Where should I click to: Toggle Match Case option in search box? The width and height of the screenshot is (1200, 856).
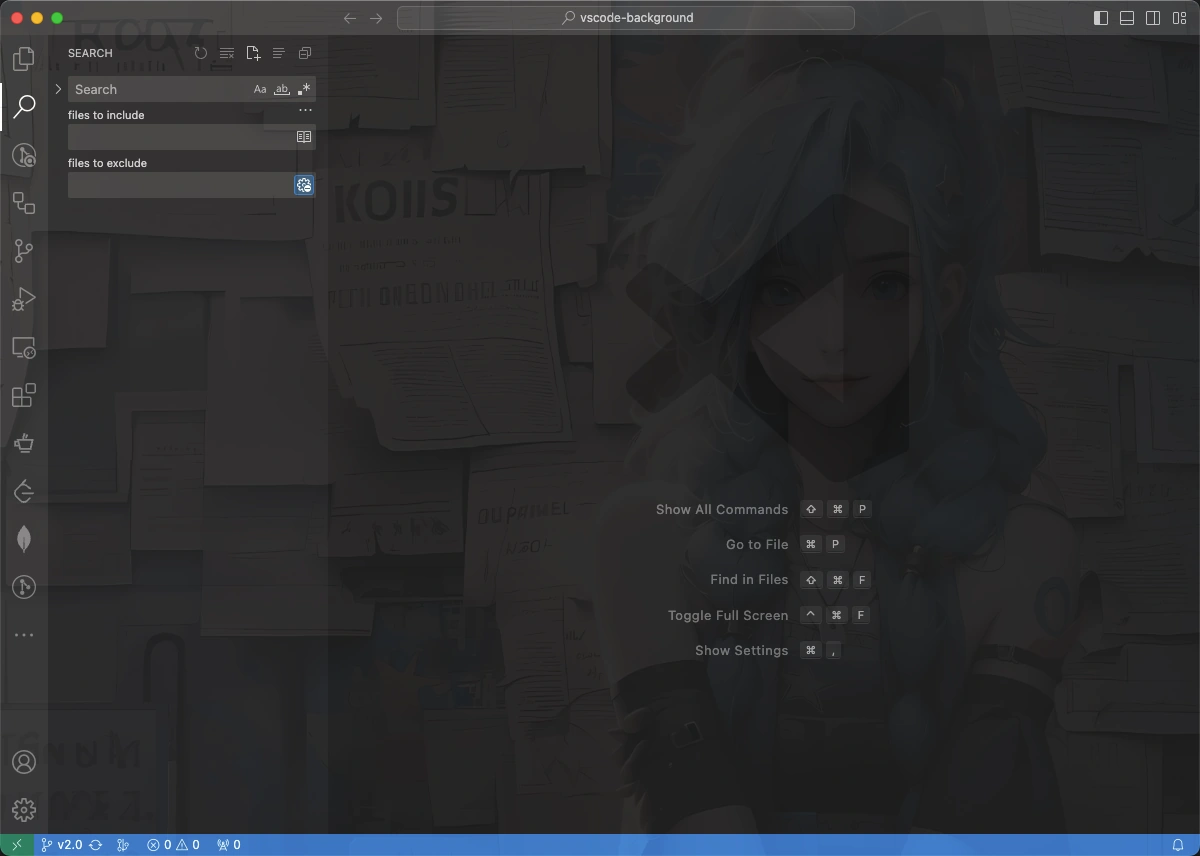tap(260, 89)
